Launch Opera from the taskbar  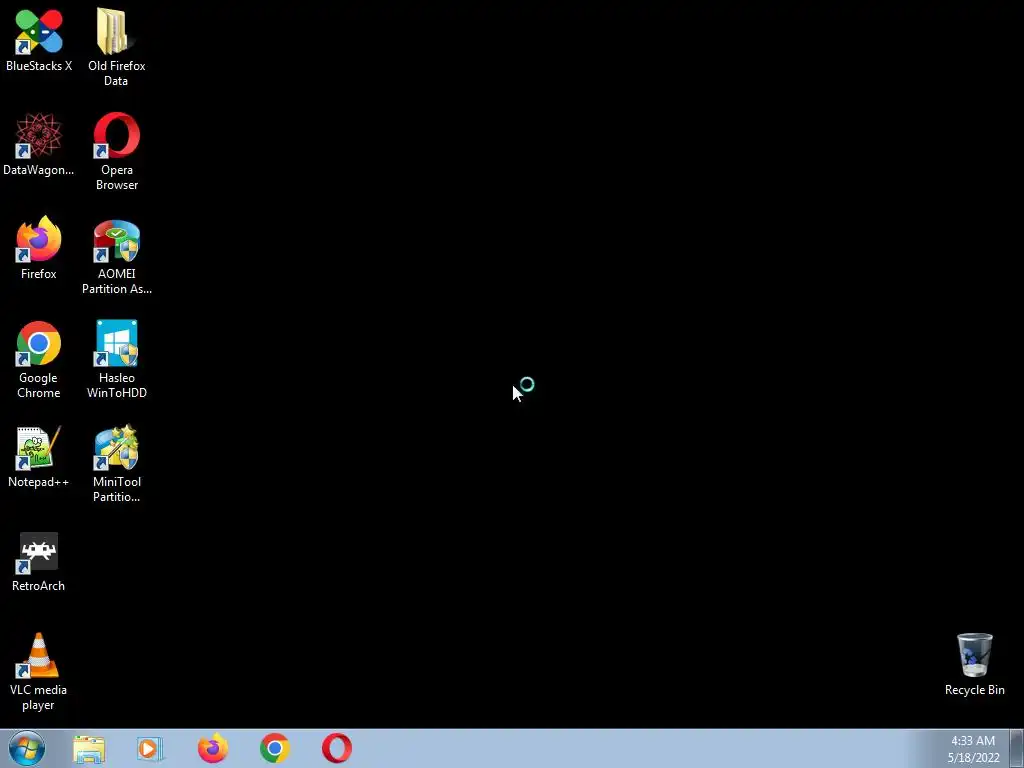coord(337,748)
